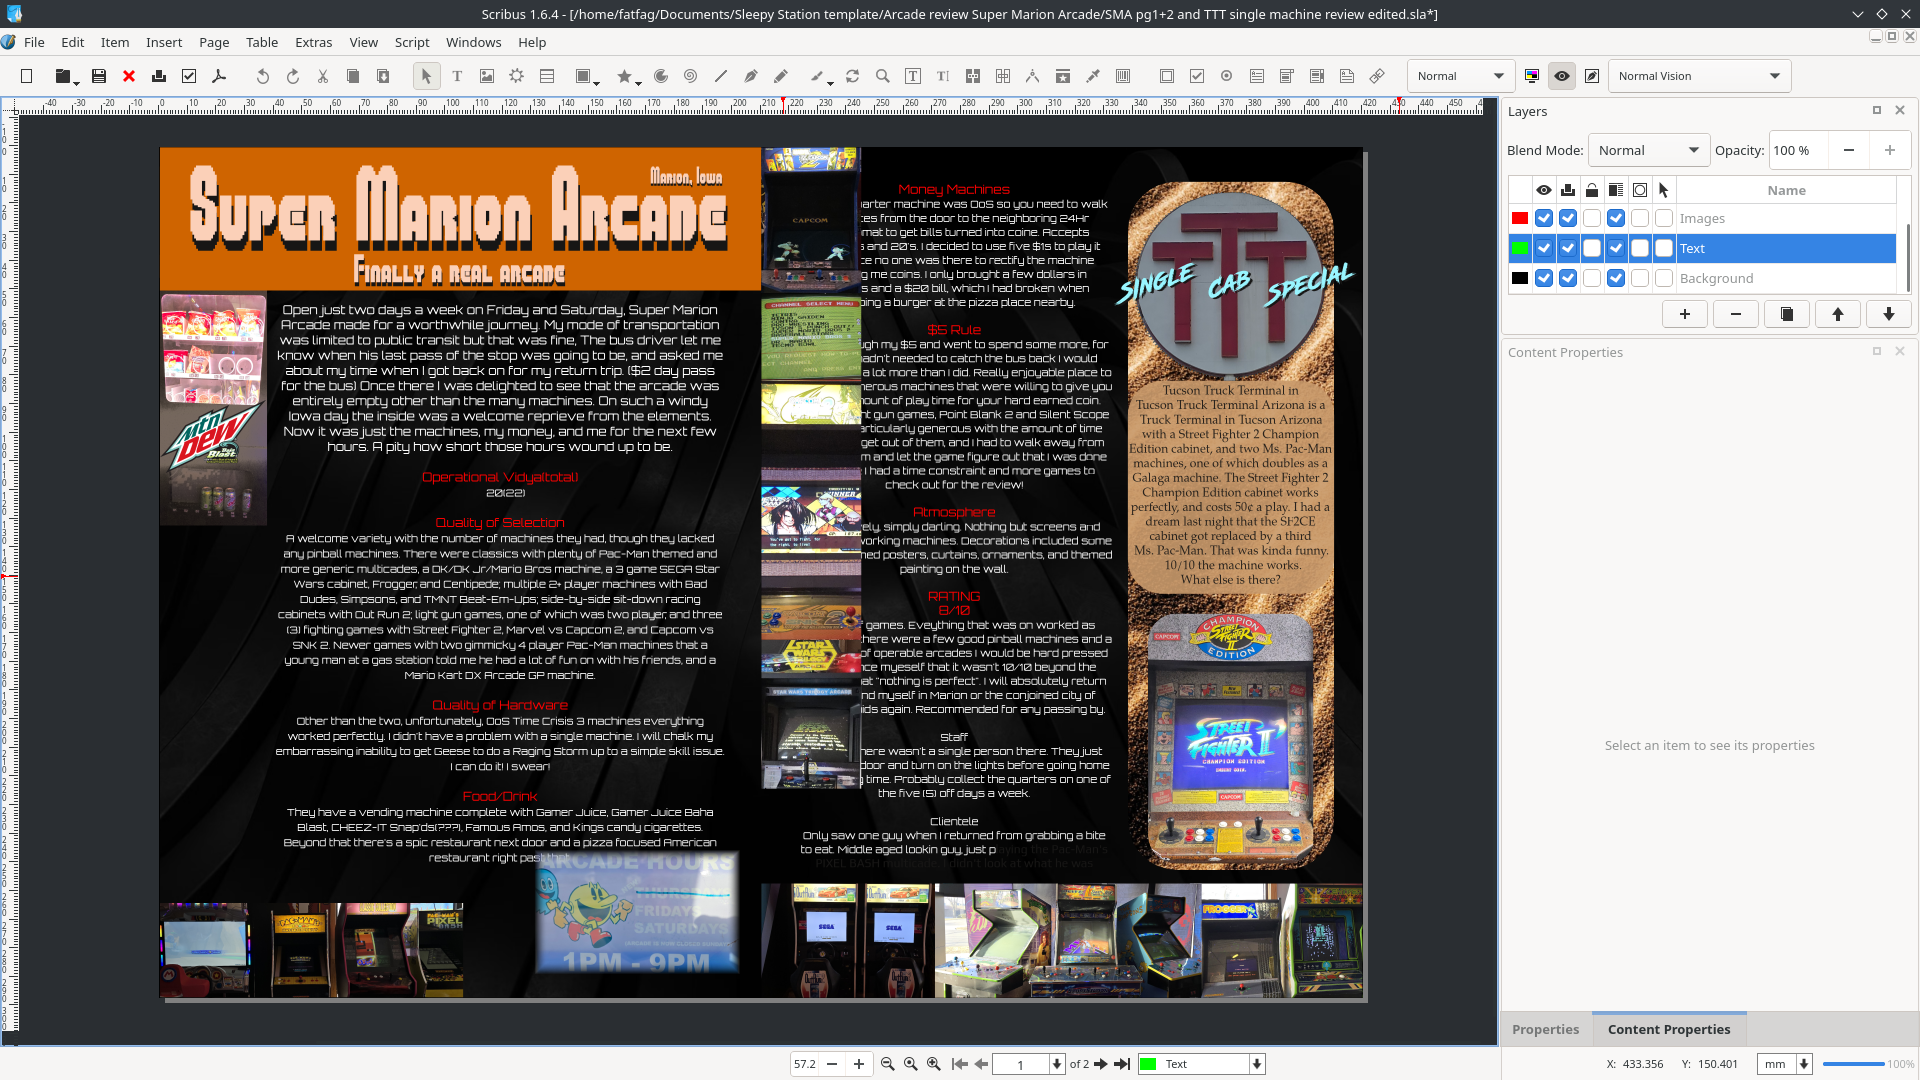Select the Eye Dropper tool
Image resolution: width=1920 pixels, height=1080 pixels.
coord(1092,76)
